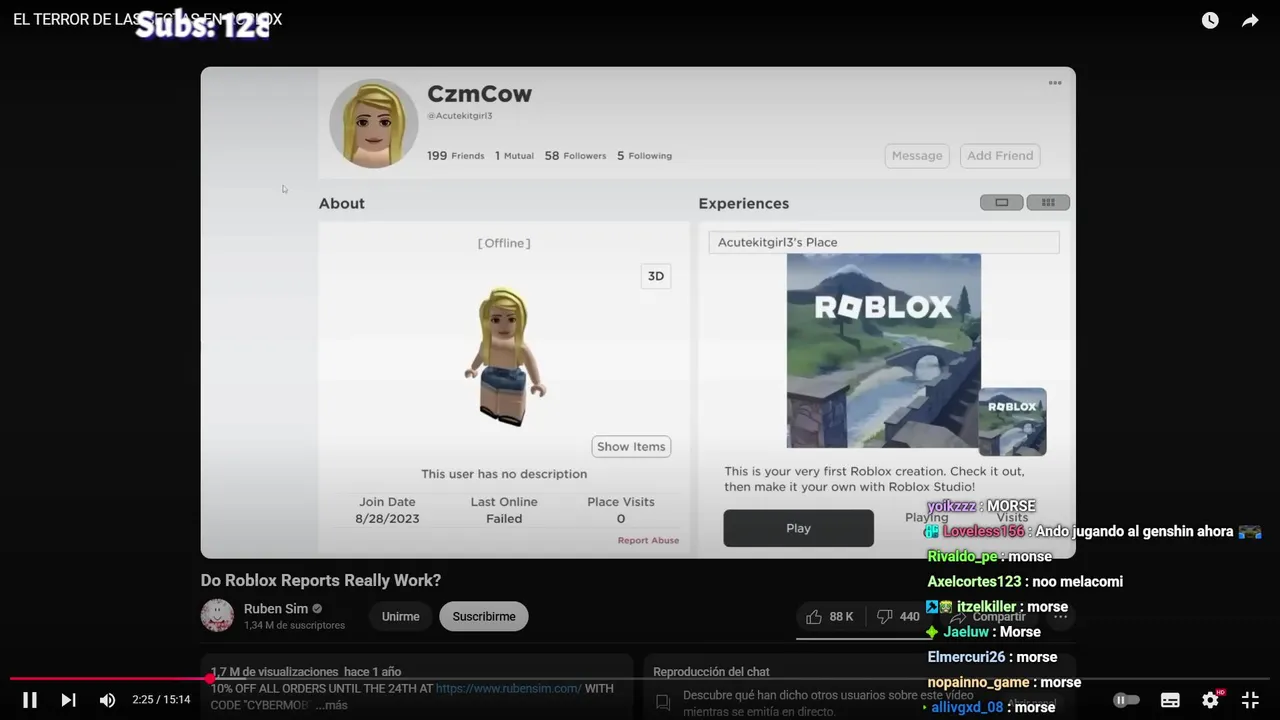Click the Report Abuse link
The image size is (1280, 720).
tap(648, 540)
